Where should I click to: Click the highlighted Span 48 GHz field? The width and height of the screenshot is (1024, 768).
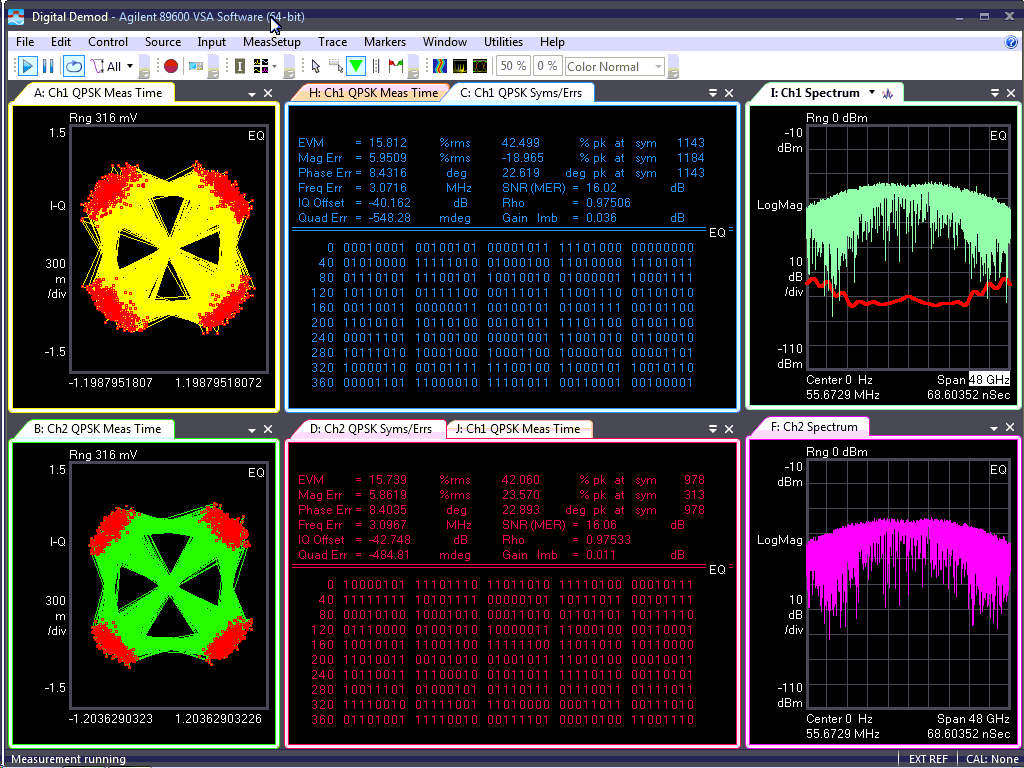click(988, 379)
